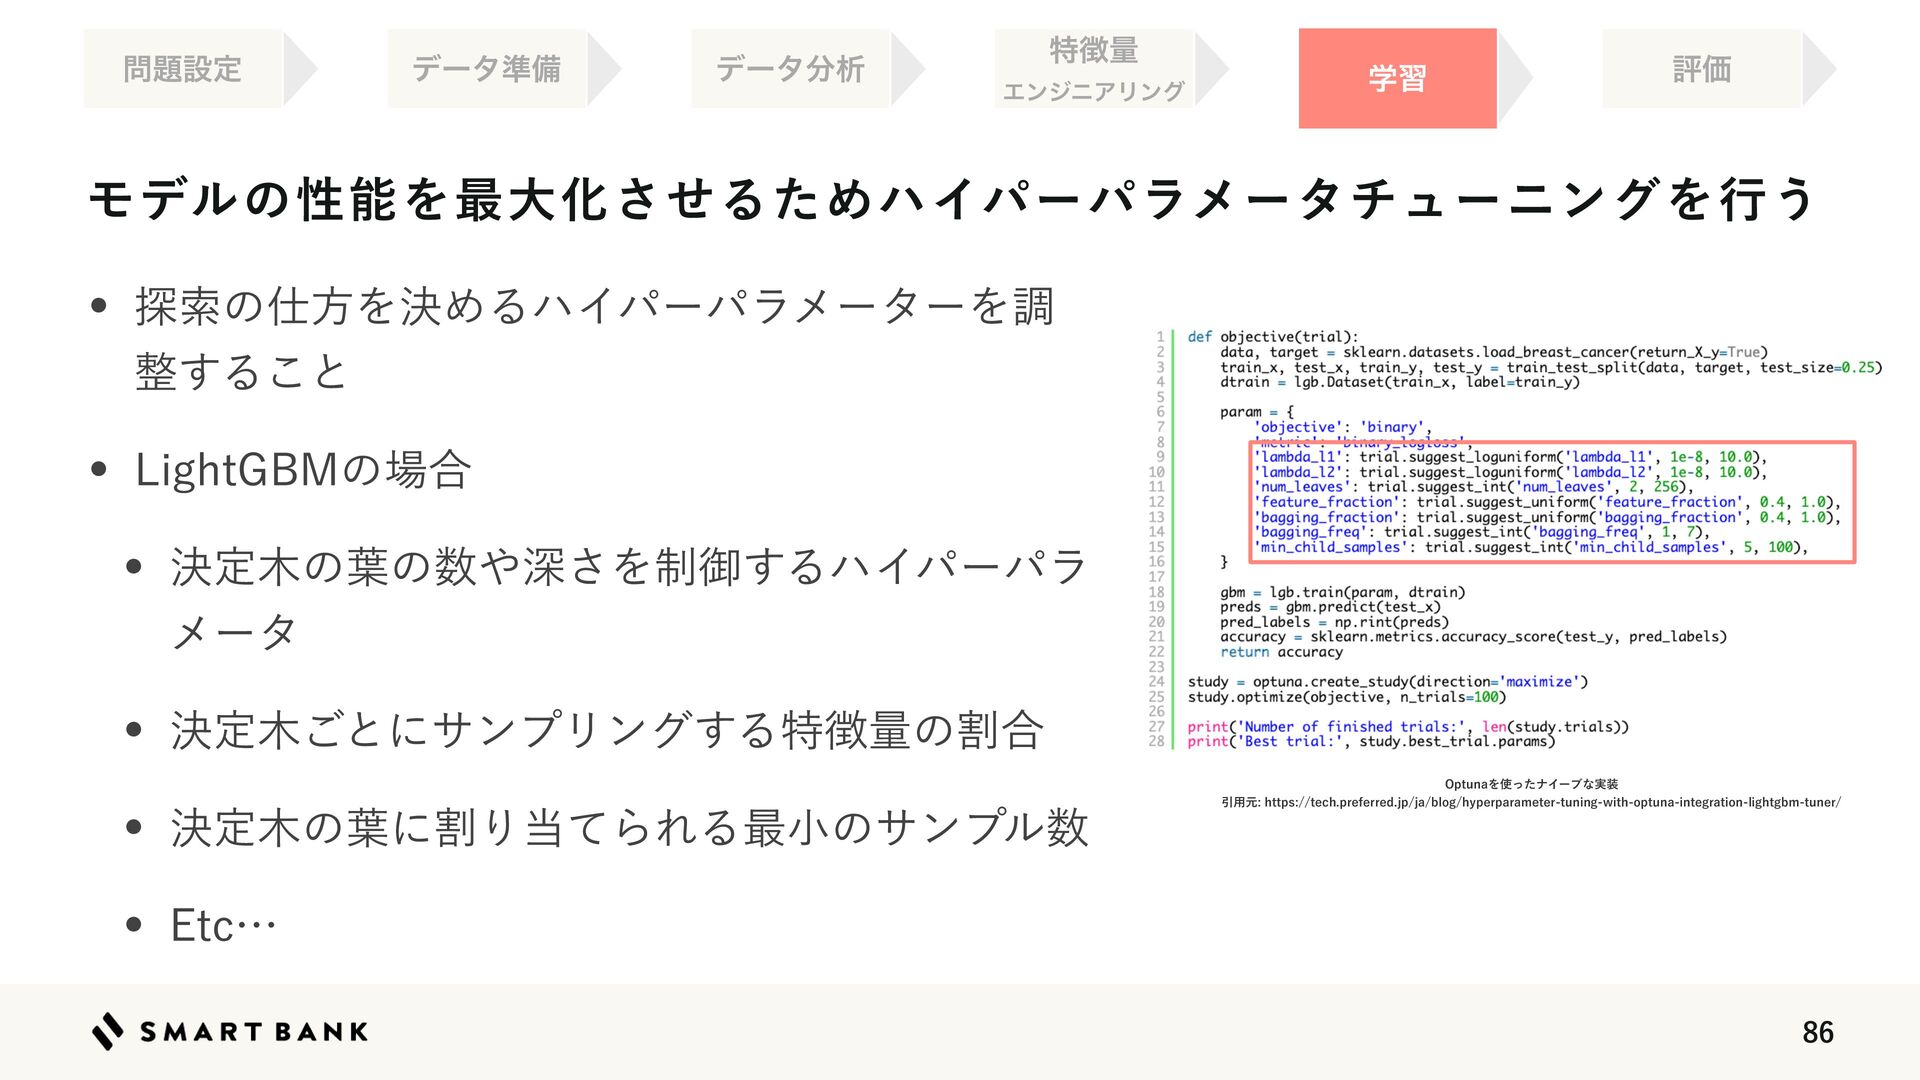Click the Optunaを使ったナイーブな実装 caption

pos(1531,784)
